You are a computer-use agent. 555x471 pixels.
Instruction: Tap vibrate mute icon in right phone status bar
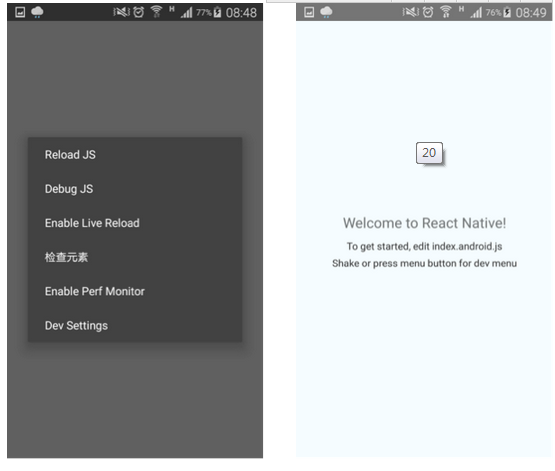point(411,12)
